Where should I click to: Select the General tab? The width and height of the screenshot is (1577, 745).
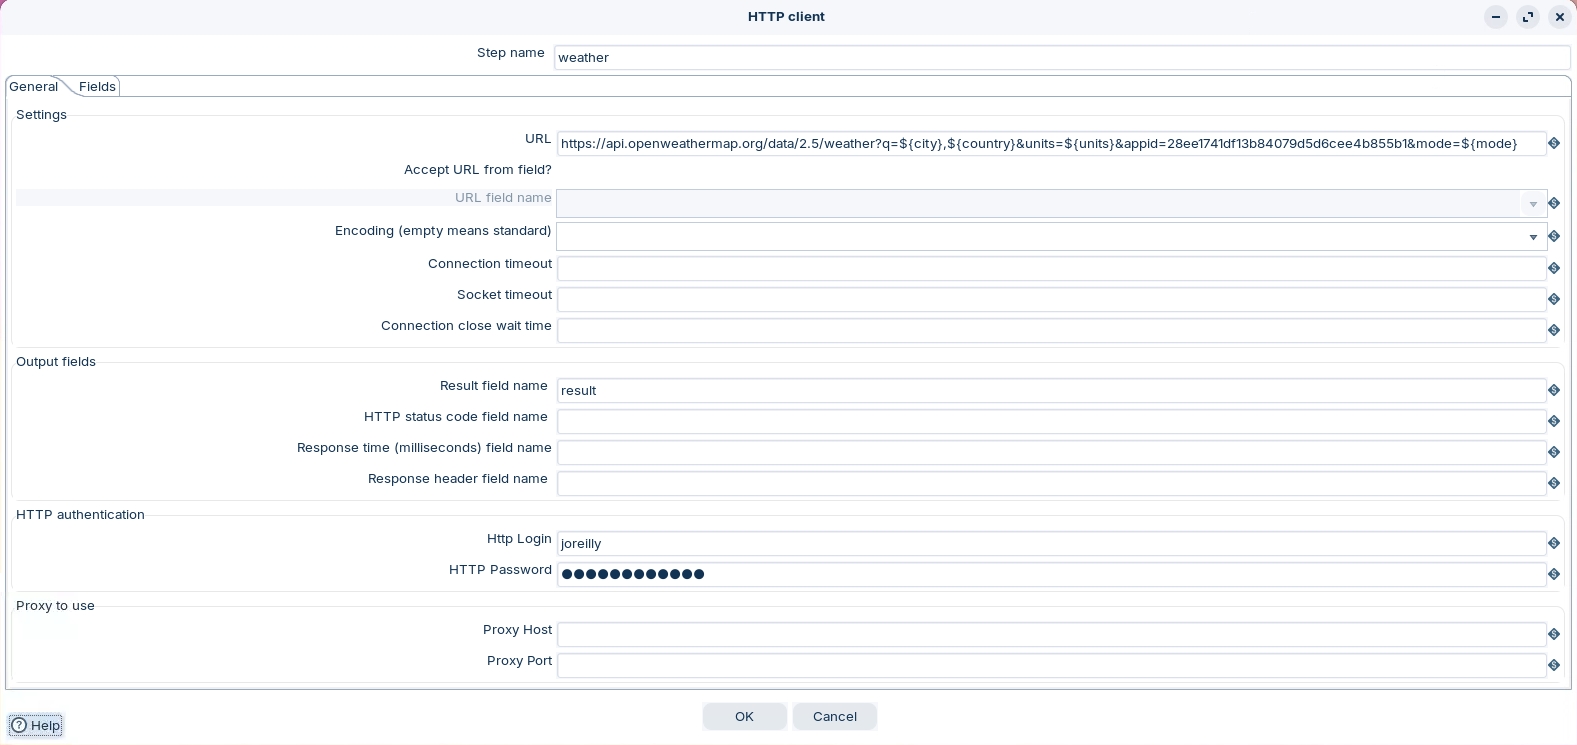pyautogui.click(x=34, y=87)
